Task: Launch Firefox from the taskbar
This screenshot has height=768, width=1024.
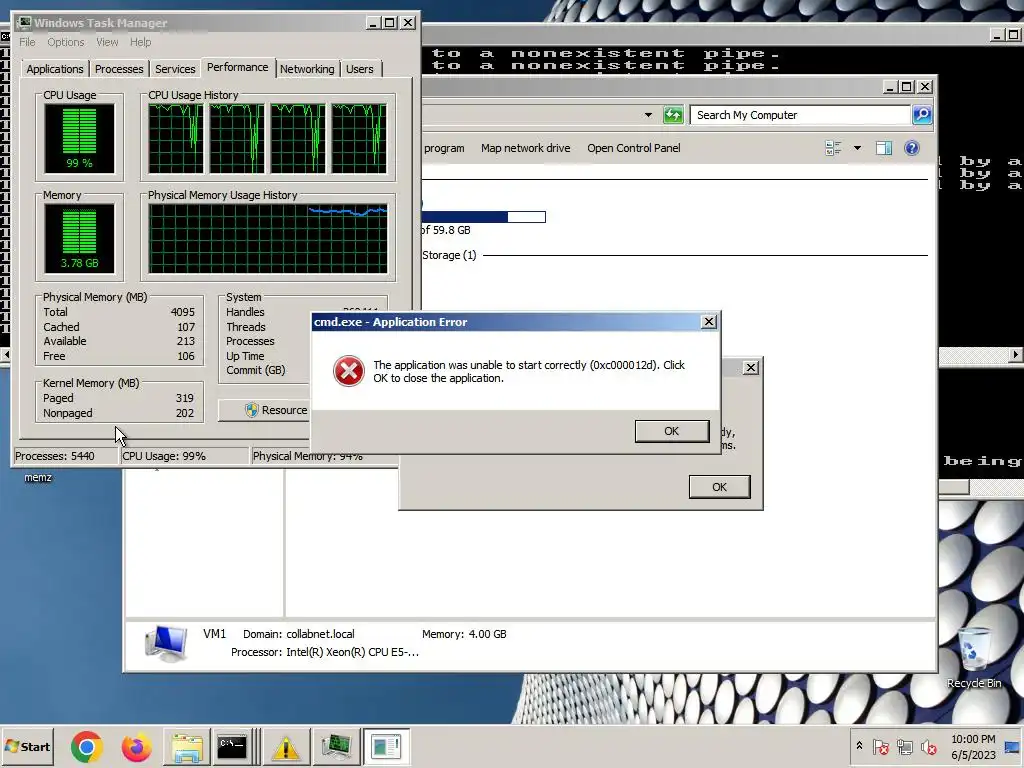Action: (136, 746)
